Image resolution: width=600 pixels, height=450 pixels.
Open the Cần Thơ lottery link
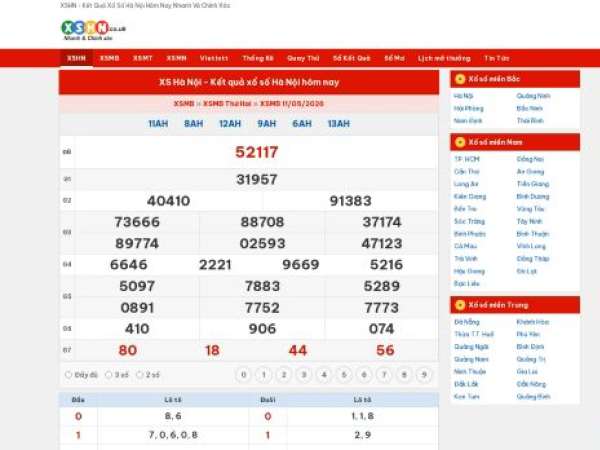click(467, 171)
